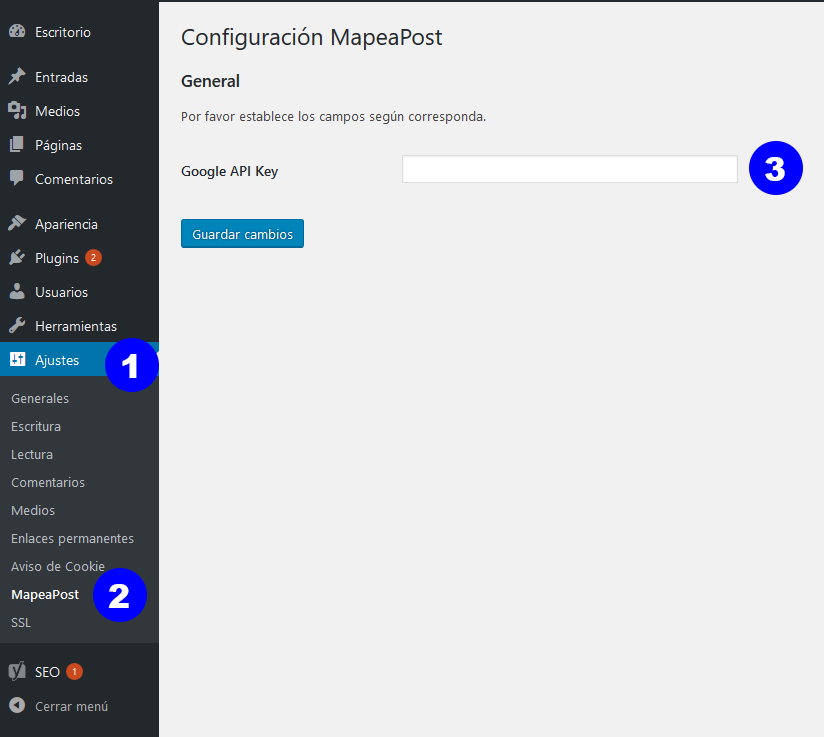Click the Comentarios speech bubble icon
Image resolution: width=824 pixels, height=737 pixels.
pos(17,179)
